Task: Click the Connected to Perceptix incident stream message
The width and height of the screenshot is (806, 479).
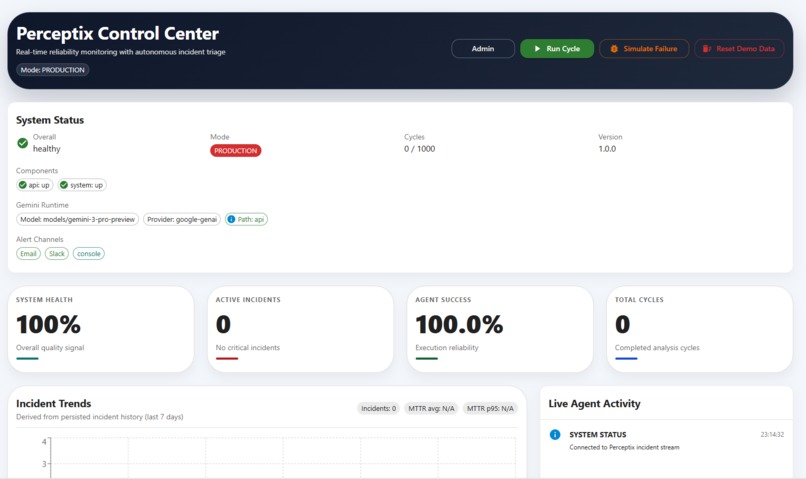Action: coord(624,448)
